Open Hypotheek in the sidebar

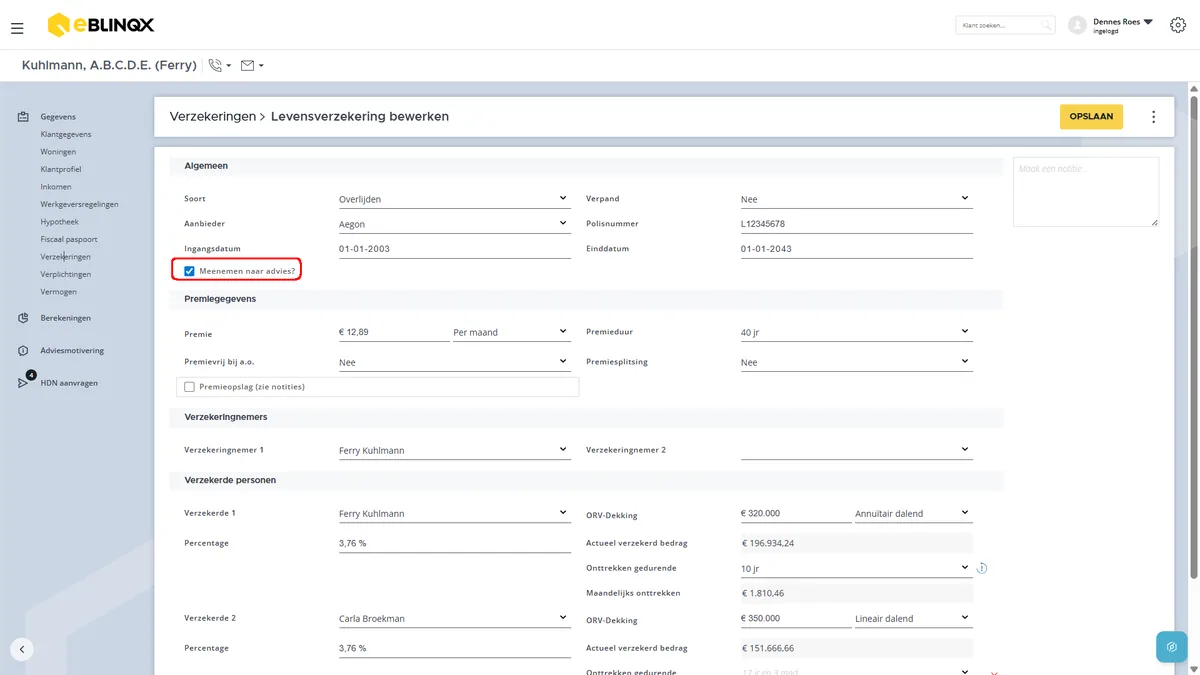coord(59,222)
